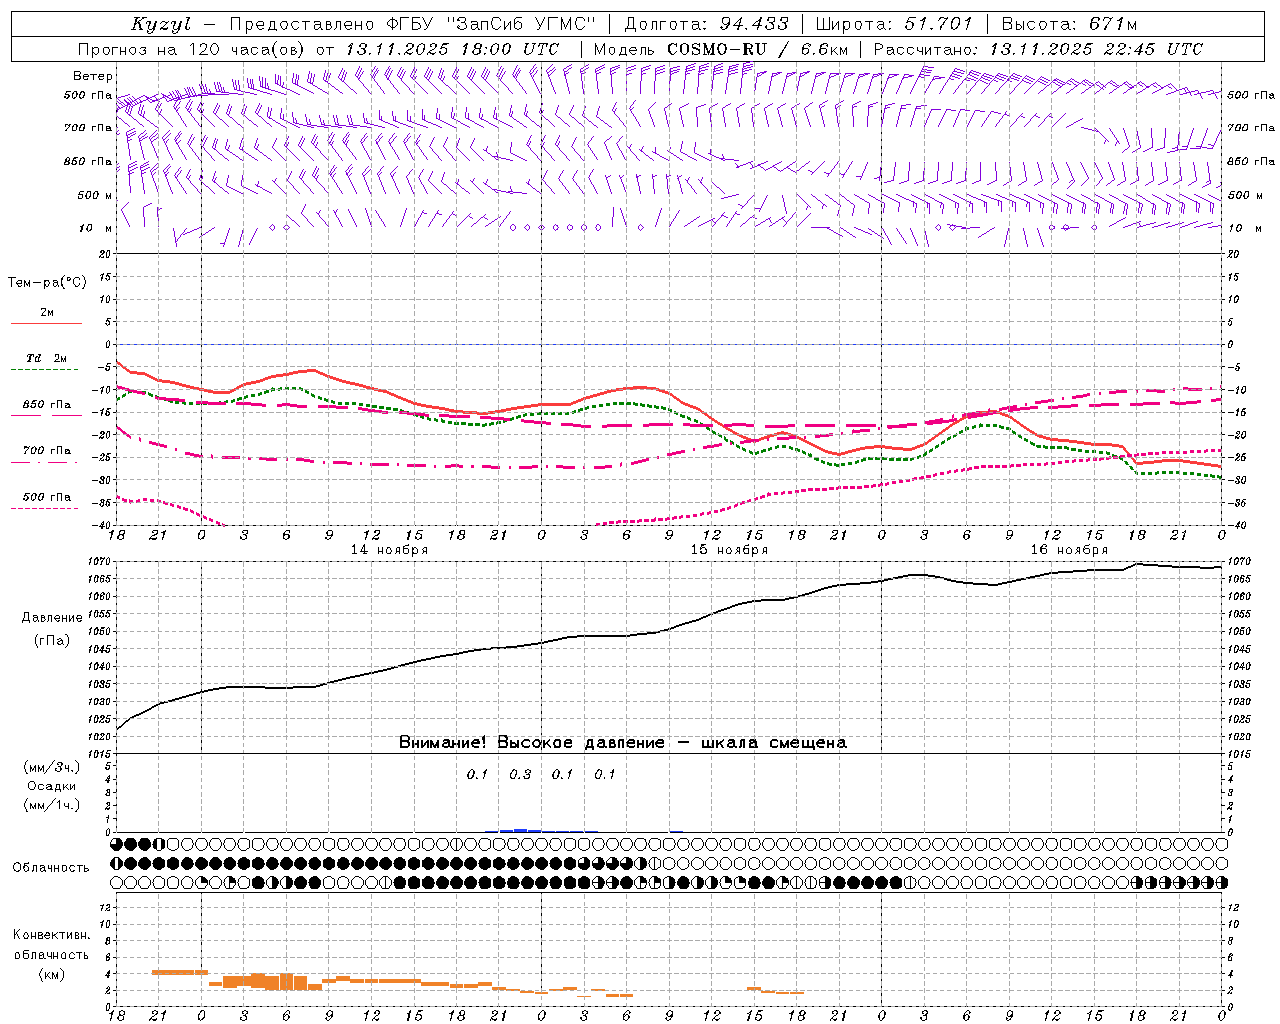Click the 16 ноября date label
Image resolution: width=1280 pixels, height=1024 pixels.
[1069, 550]
